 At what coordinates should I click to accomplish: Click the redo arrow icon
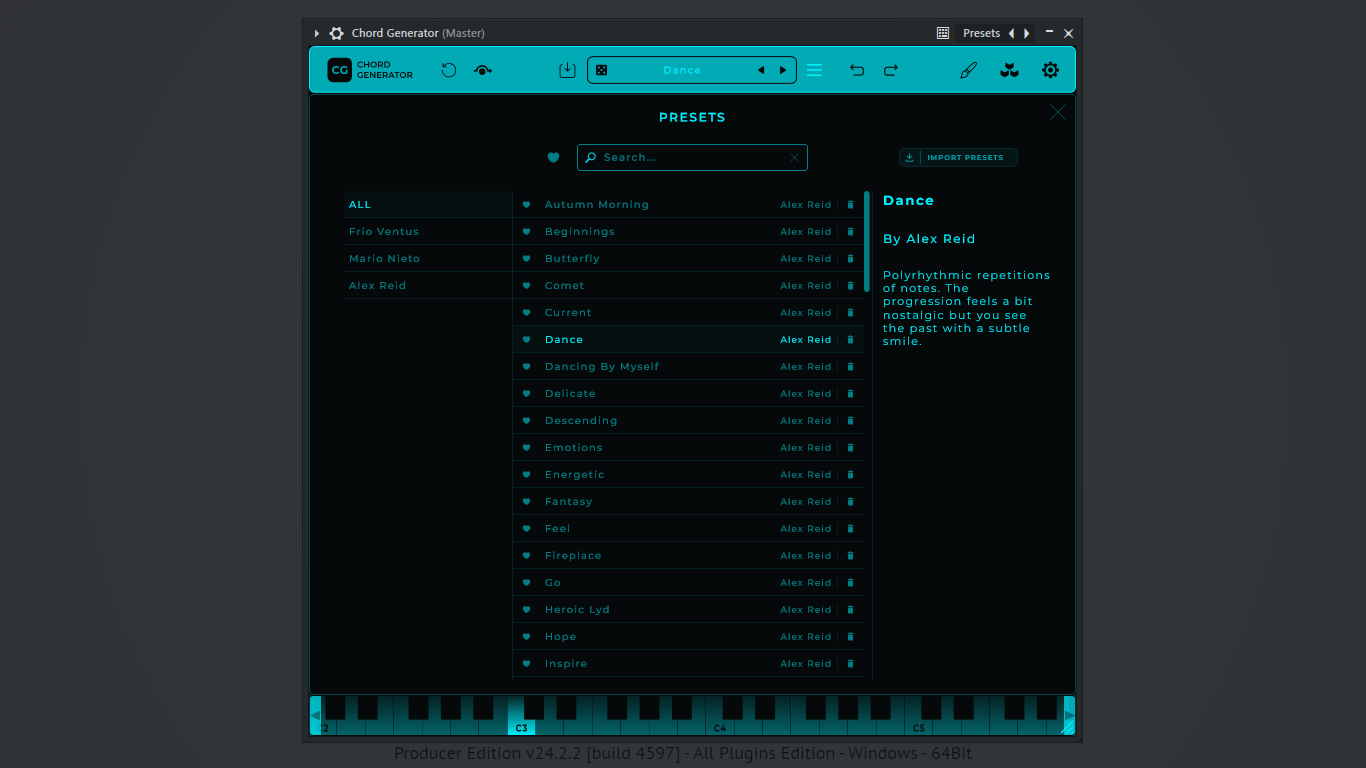tap(891, 70)
